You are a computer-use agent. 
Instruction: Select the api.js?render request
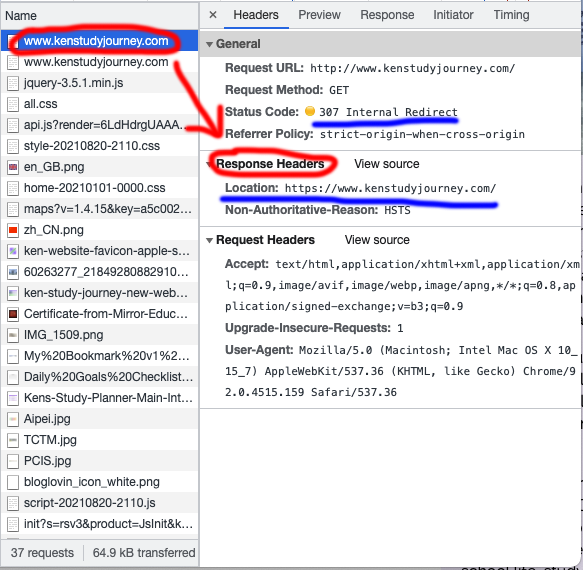pyautogui.click(x=99, y=125)
